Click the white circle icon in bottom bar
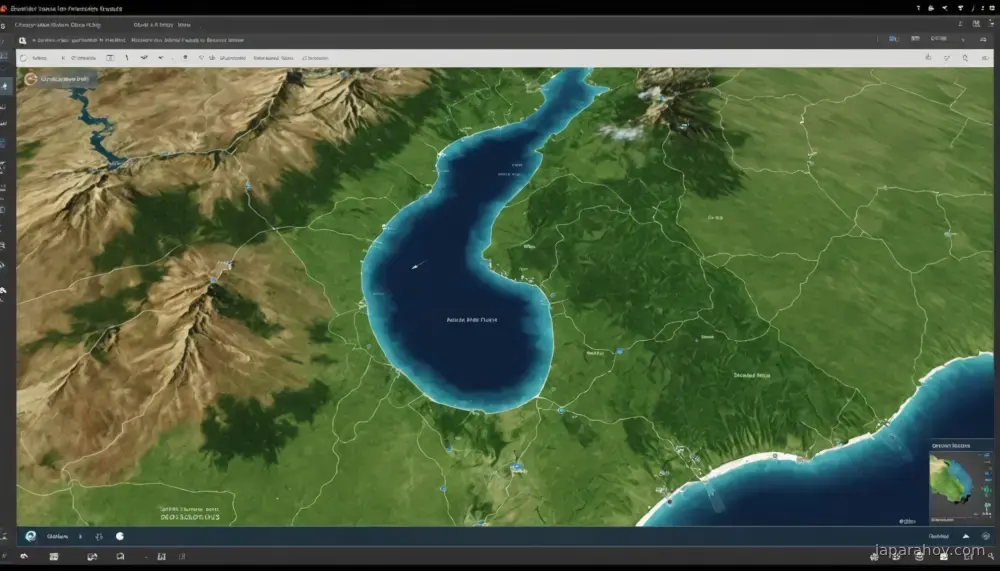This screenshot has width=1000, height=571. coord(120,537)
